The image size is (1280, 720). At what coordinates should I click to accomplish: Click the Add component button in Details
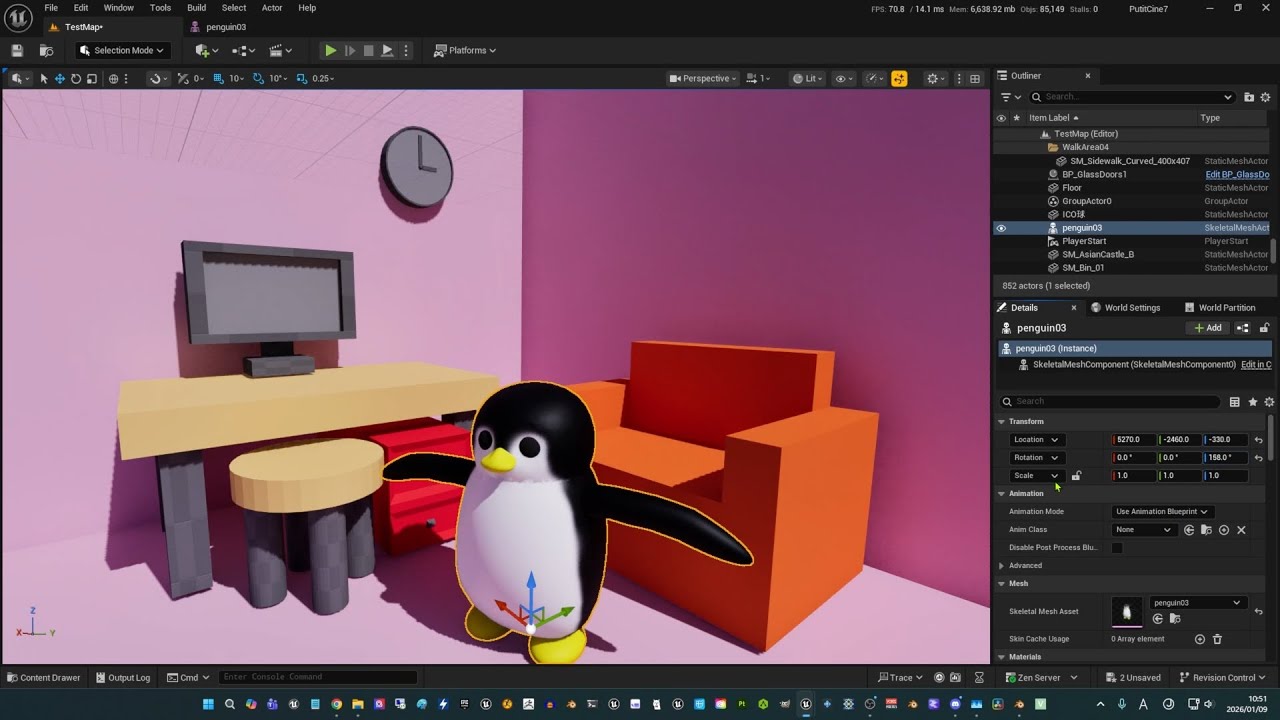point(1208,328)
